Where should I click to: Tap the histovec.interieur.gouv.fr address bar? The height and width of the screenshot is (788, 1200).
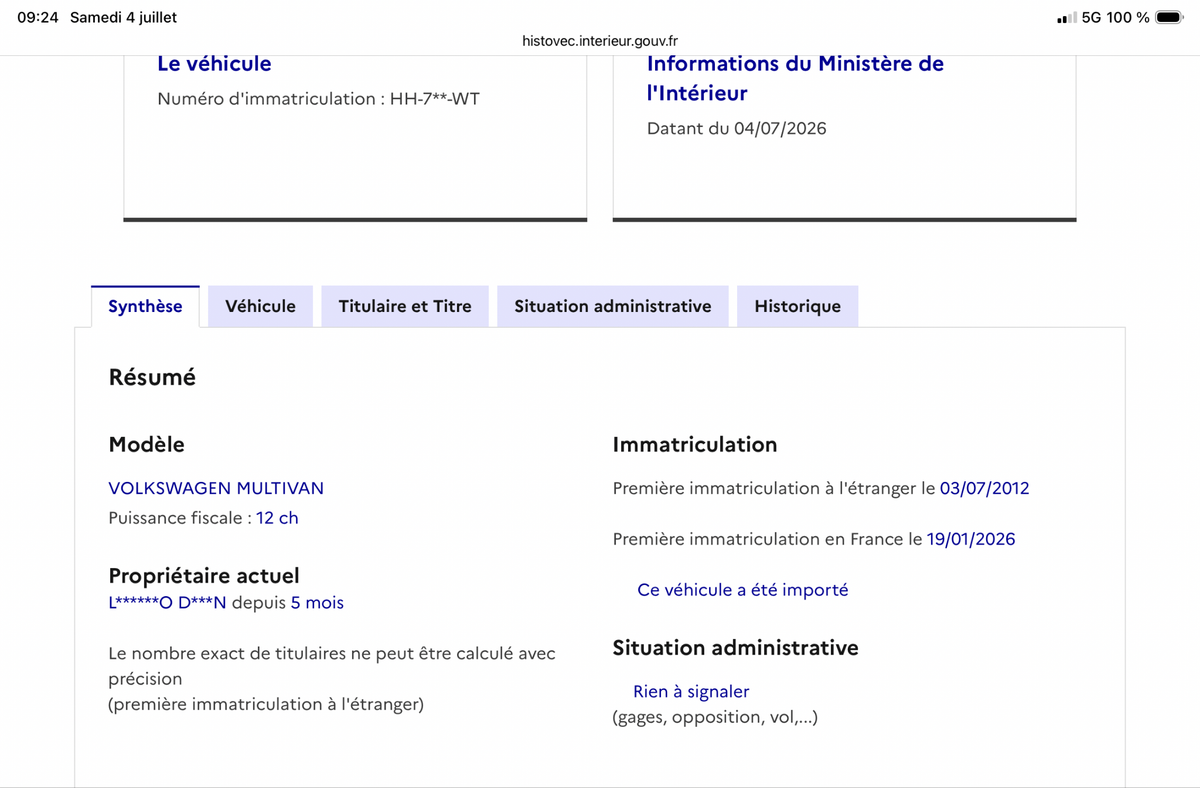point(600,41)
